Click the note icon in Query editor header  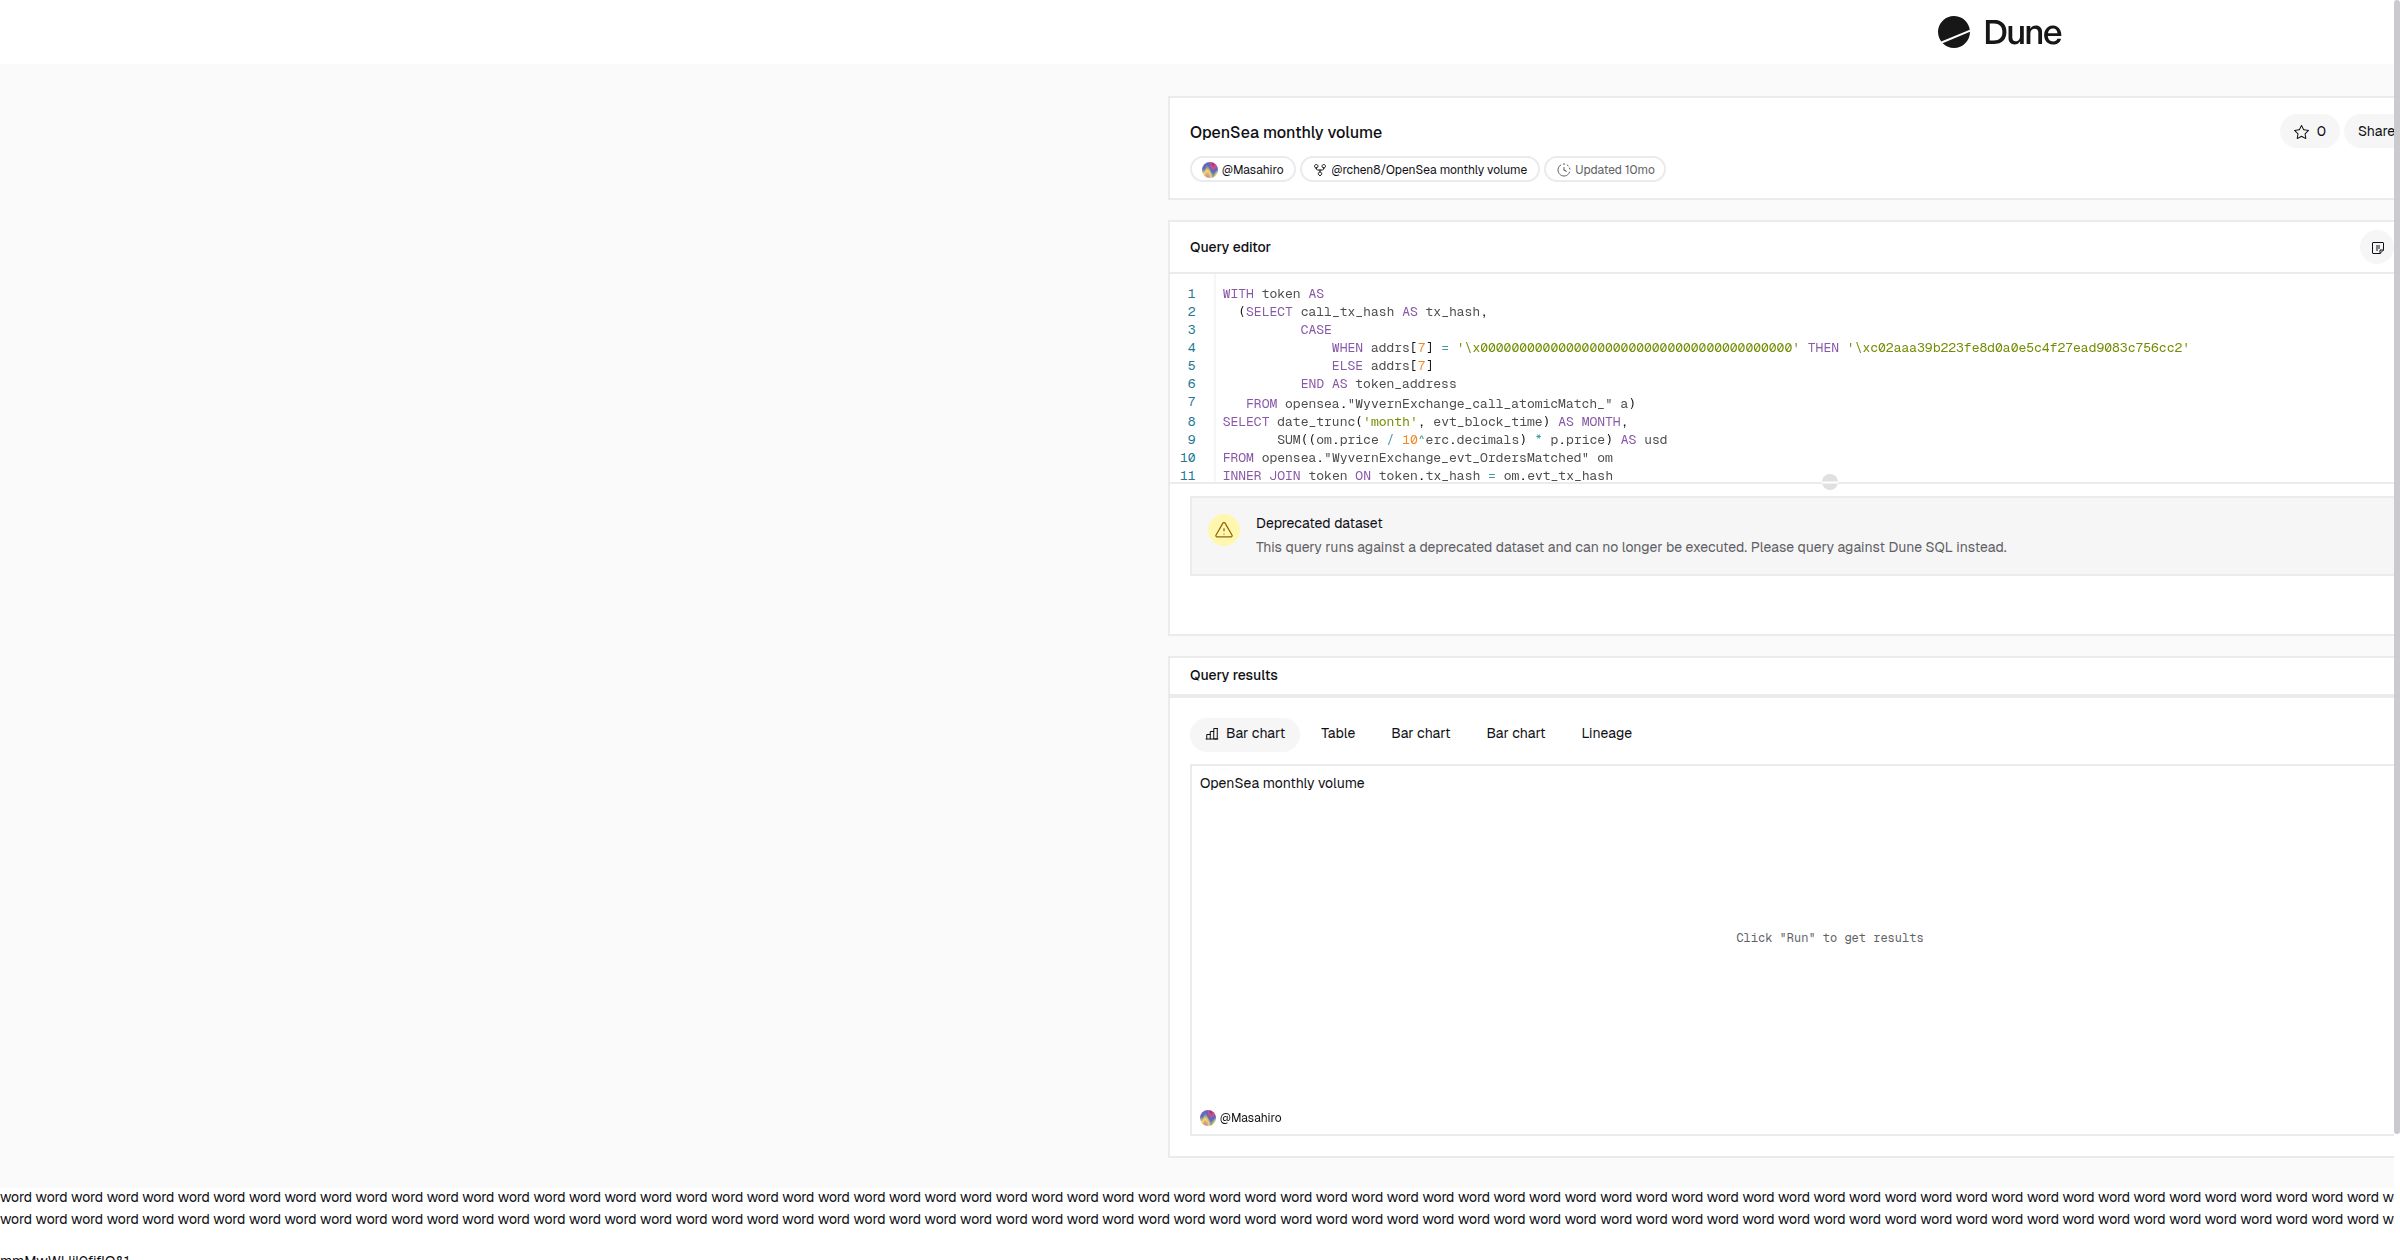click(2377, 248)
